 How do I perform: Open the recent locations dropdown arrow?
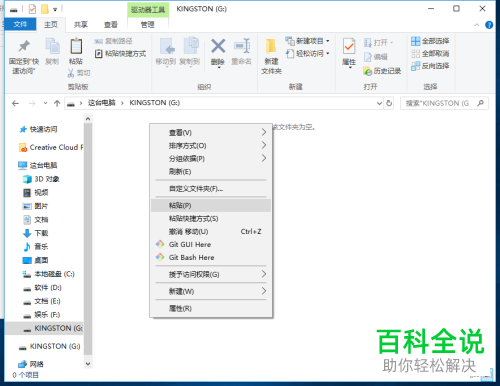(x=45, y=103)
